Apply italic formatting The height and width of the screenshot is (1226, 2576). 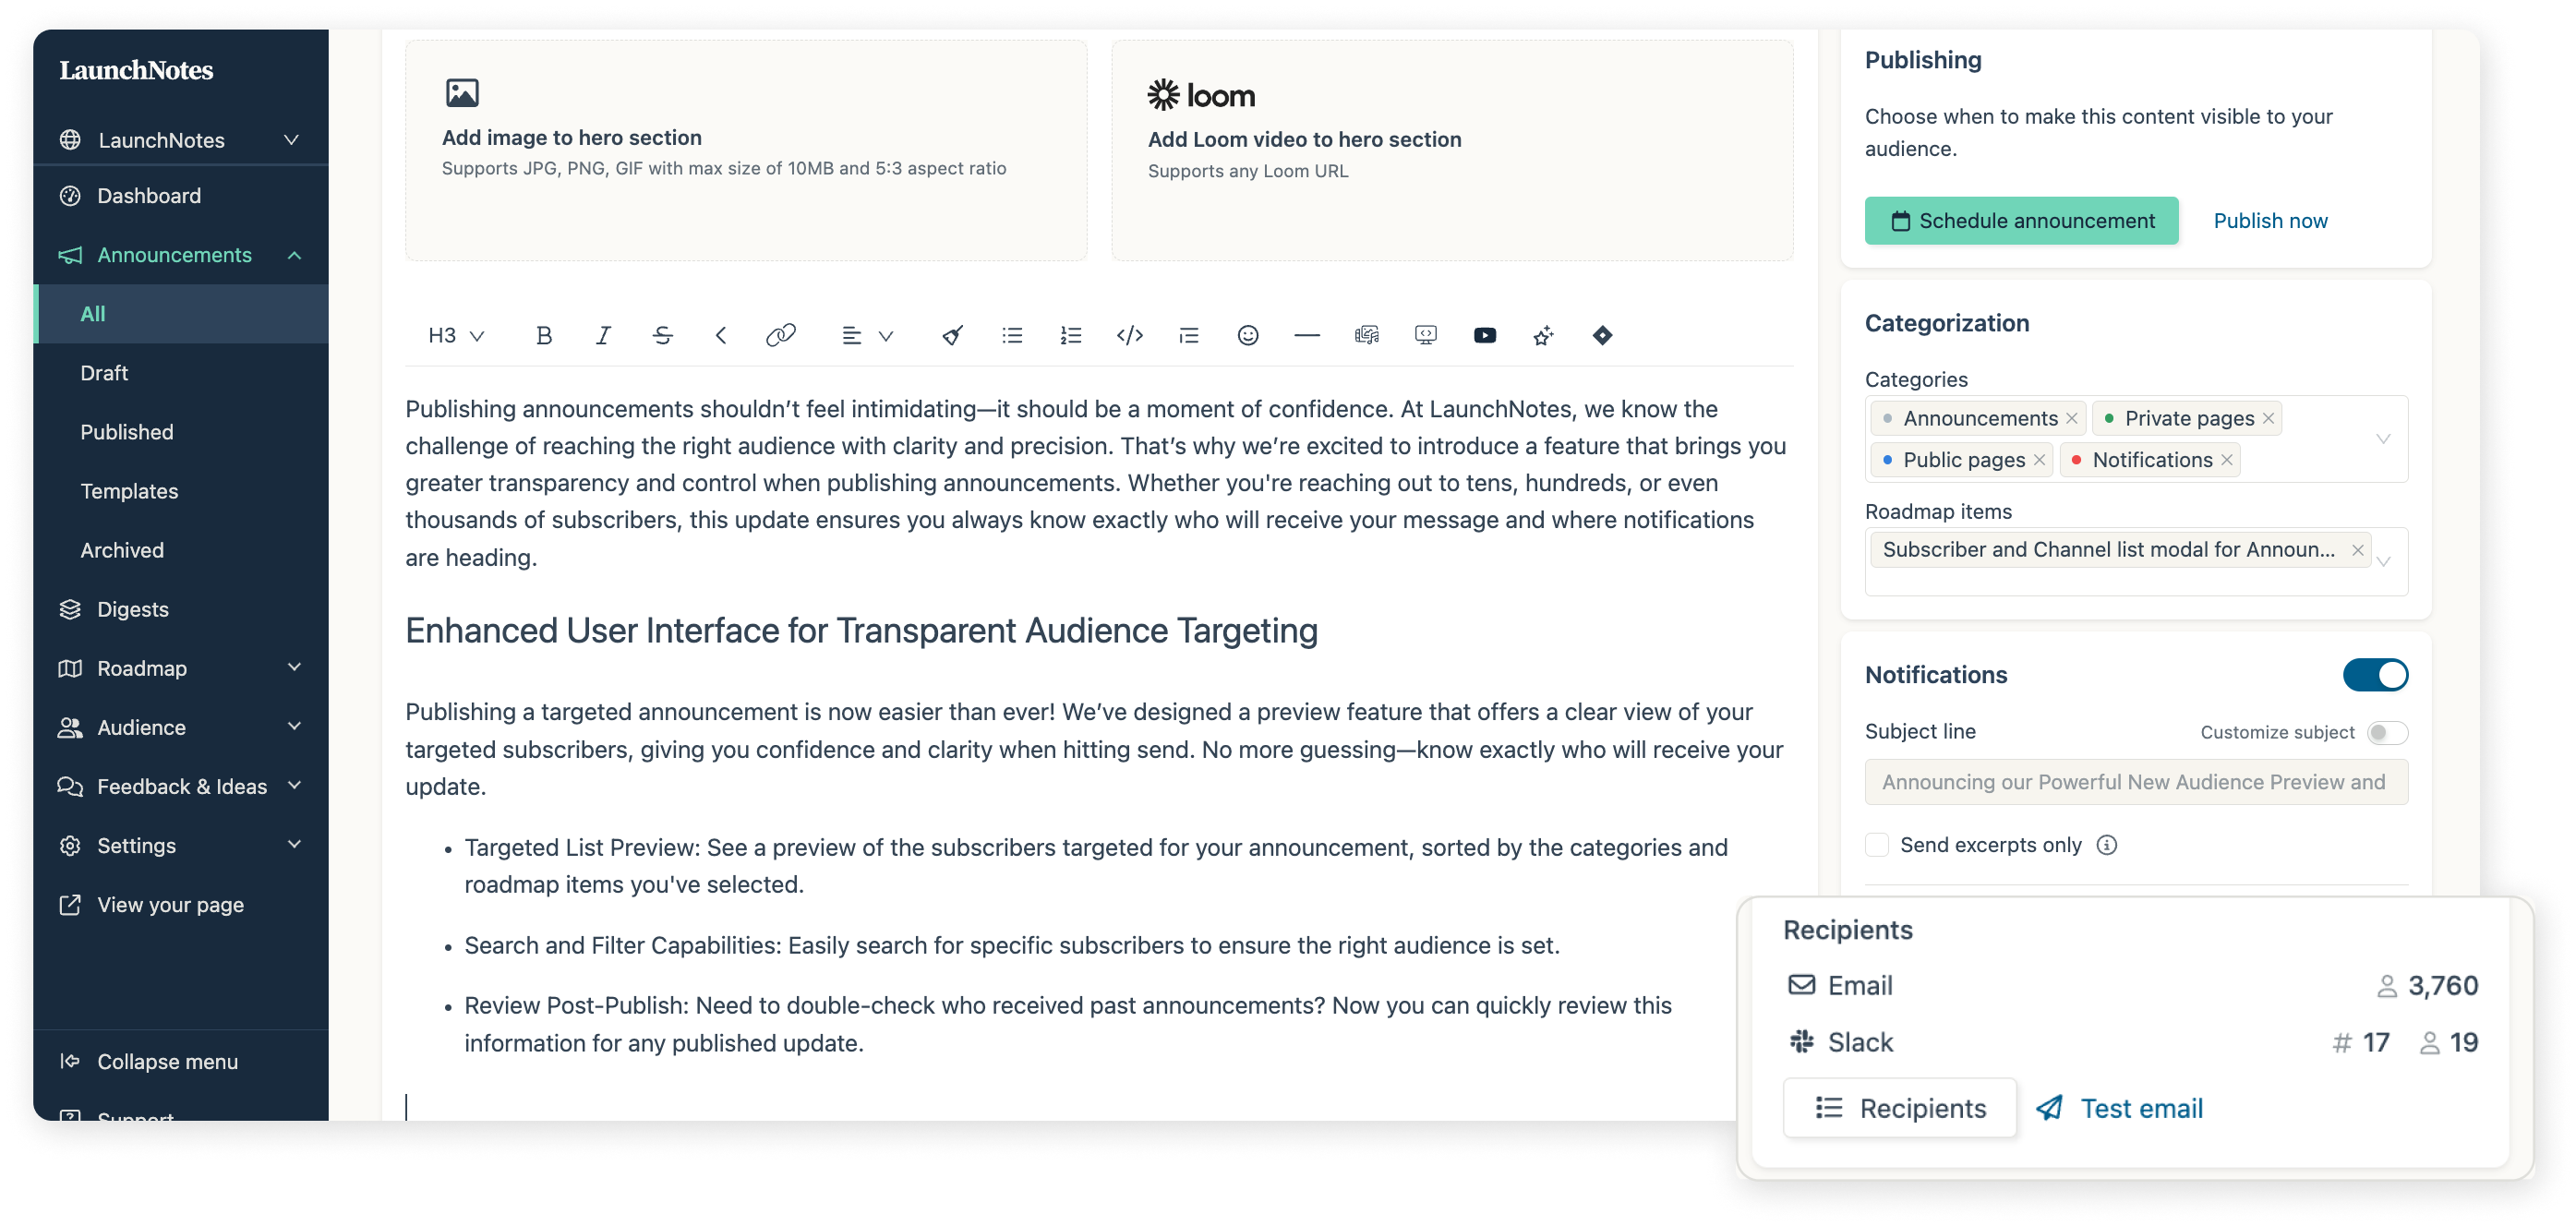click(x=603, y=335)
